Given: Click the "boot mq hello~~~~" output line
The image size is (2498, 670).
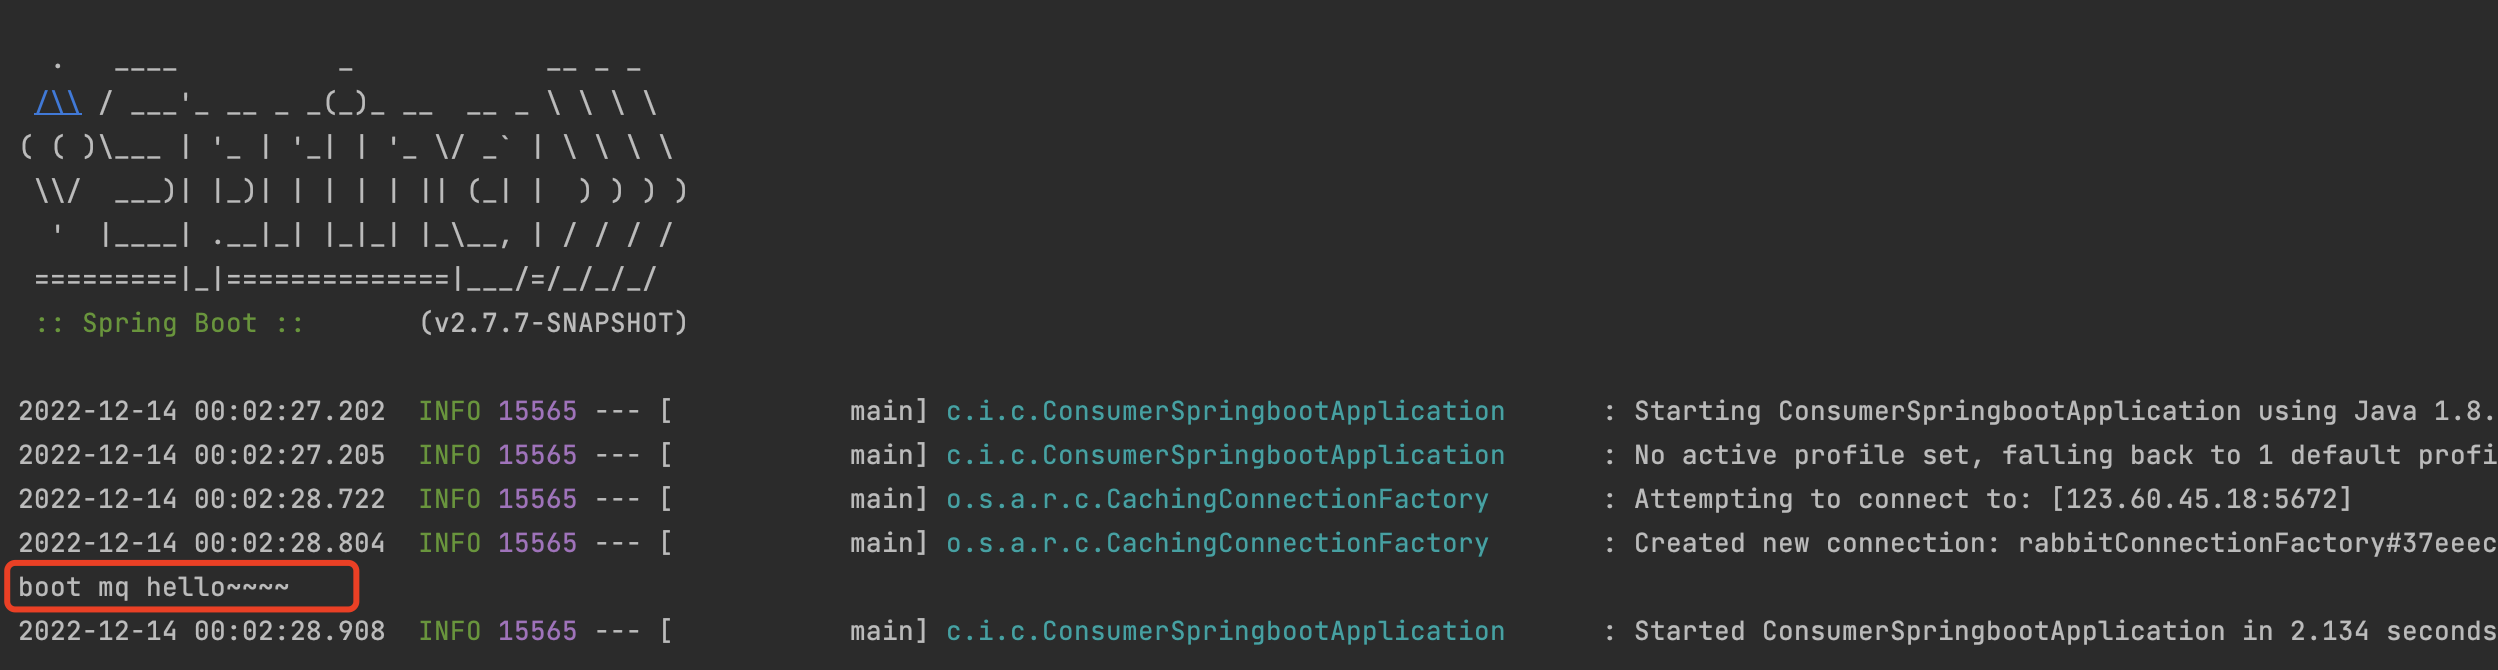Looking at the screenshot, I should (154, 587).
